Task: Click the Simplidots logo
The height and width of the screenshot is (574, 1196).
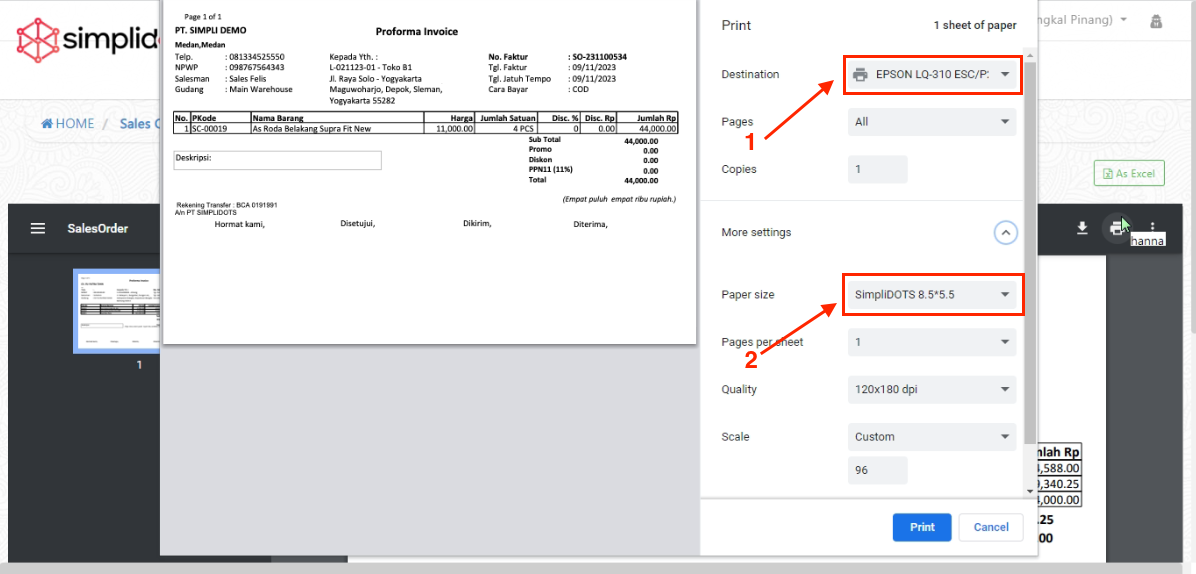Action: (88, 39)
